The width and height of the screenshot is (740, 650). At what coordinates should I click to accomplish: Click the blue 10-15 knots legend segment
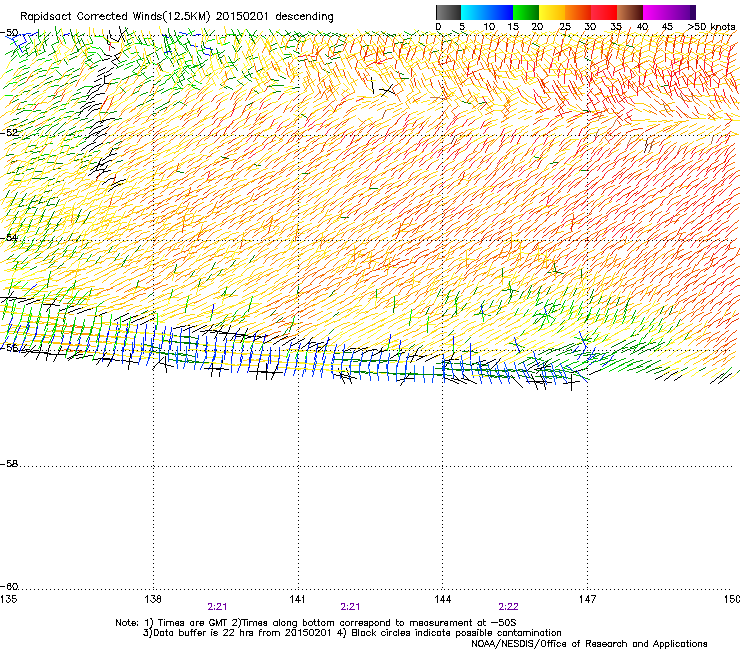pos(500,12)
